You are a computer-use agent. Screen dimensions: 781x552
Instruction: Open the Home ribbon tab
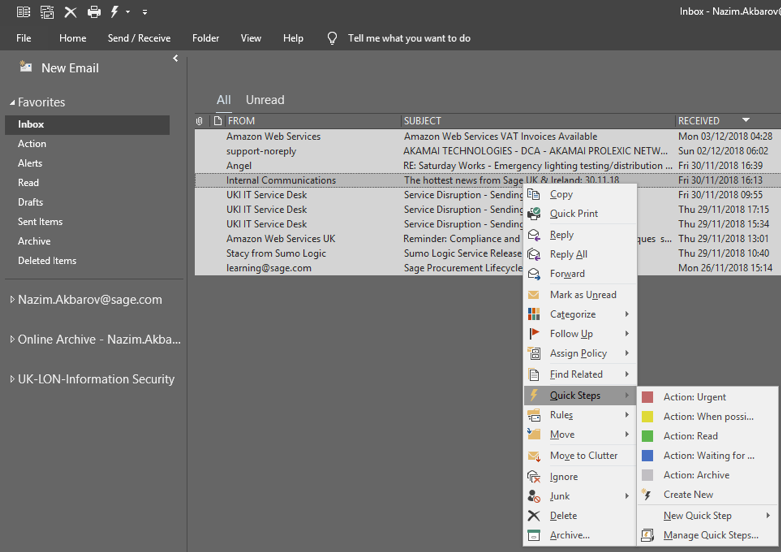tap(73, 38)
